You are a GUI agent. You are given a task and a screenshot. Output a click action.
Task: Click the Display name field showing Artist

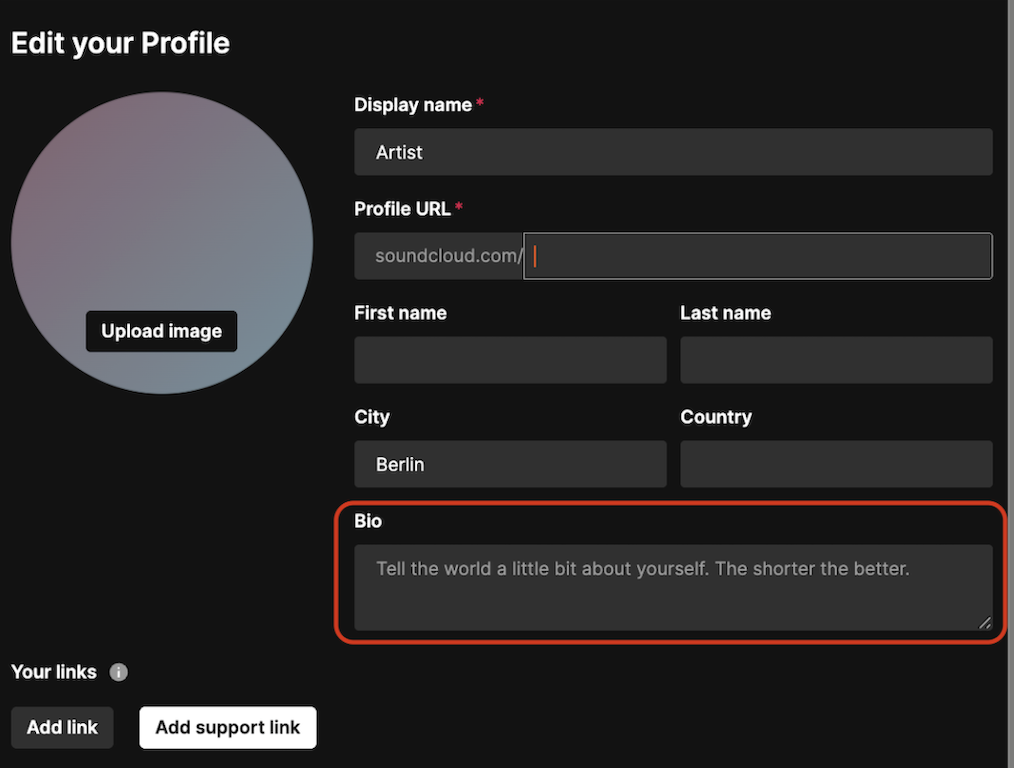point(672,152)
